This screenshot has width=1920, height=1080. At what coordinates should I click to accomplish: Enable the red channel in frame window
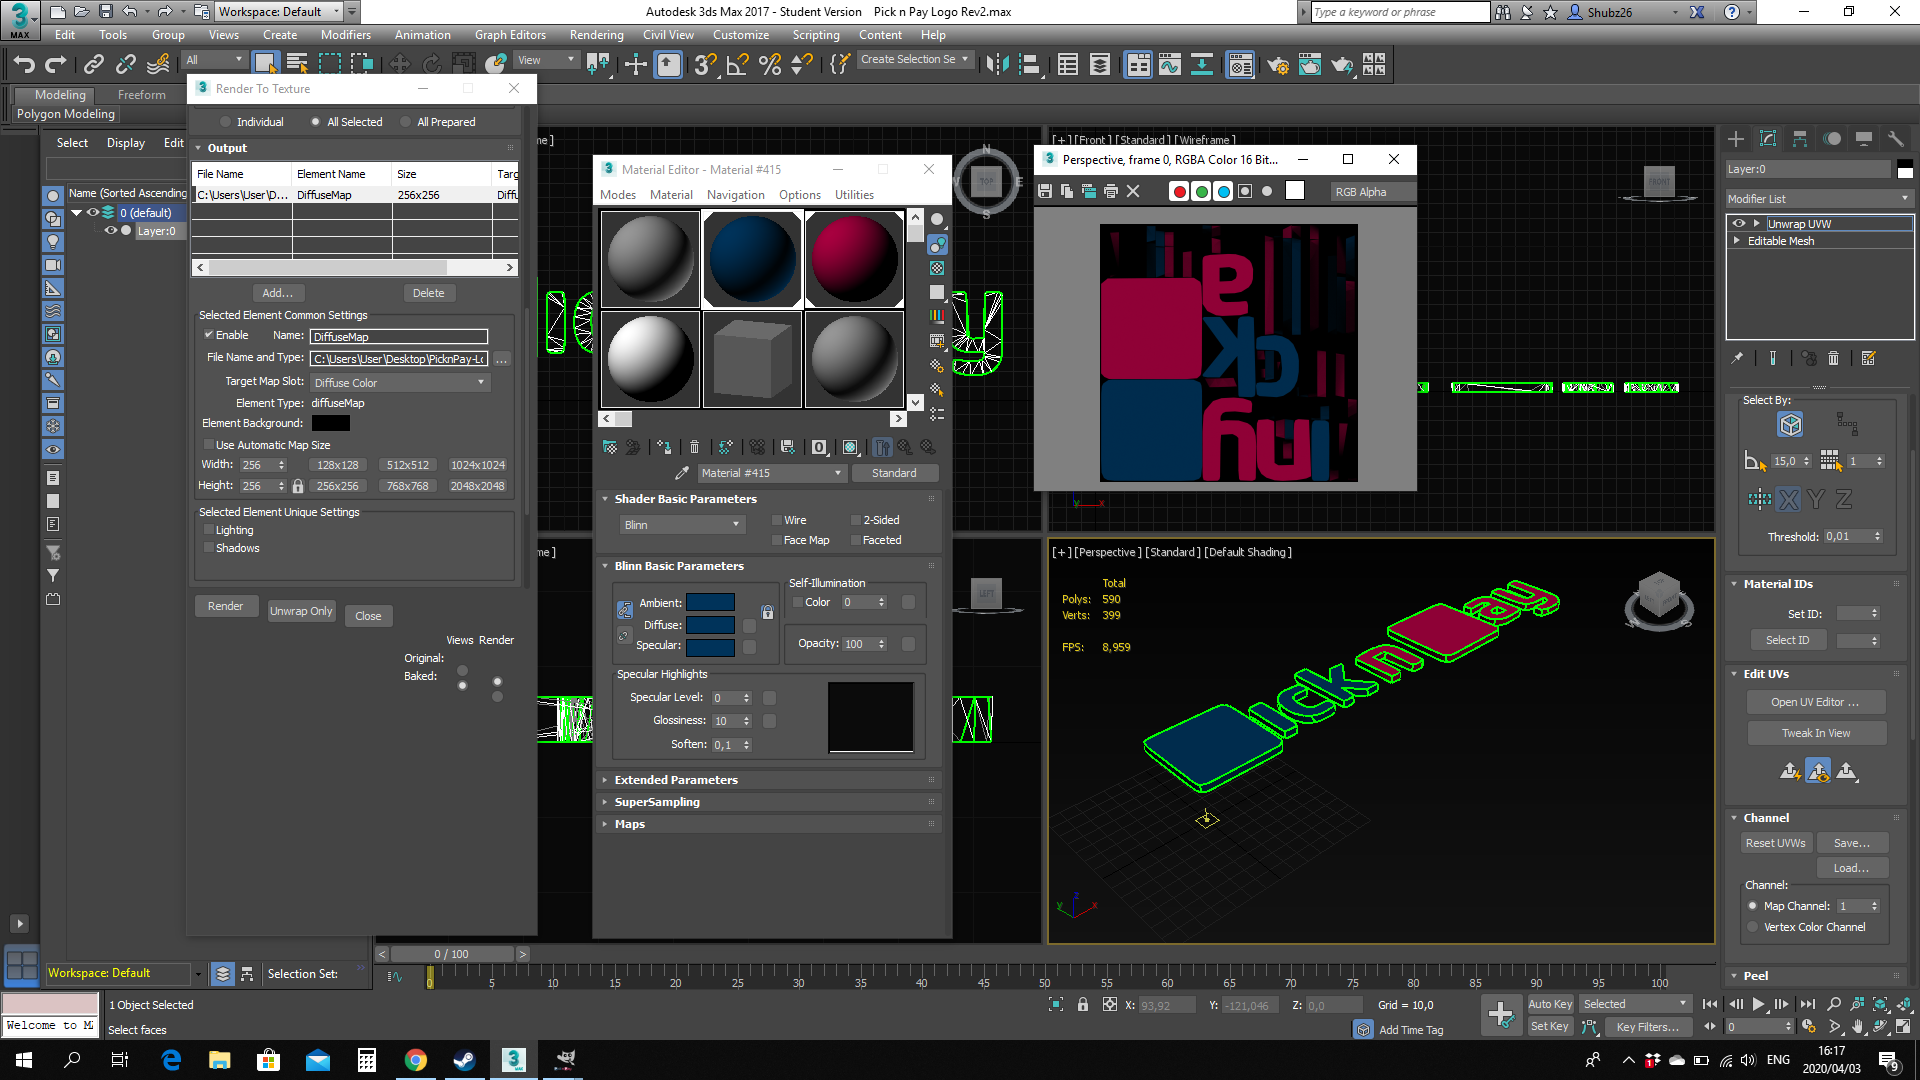[x=1180, y=191]
